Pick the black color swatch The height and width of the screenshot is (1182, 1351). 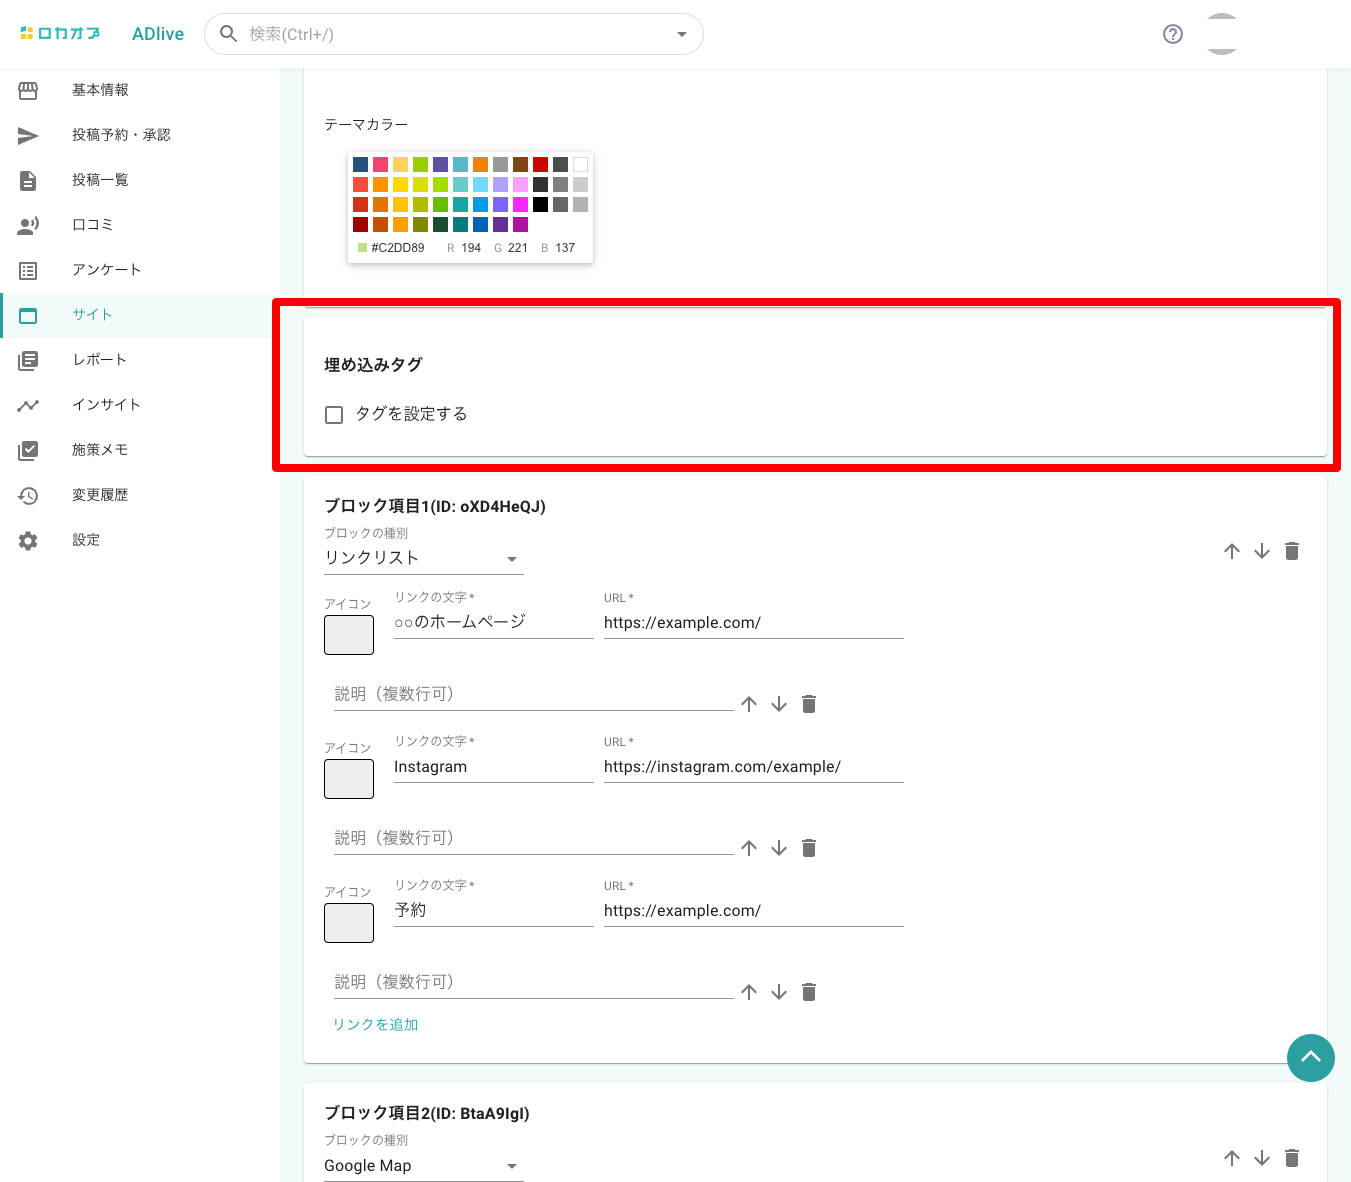(540, 204)
